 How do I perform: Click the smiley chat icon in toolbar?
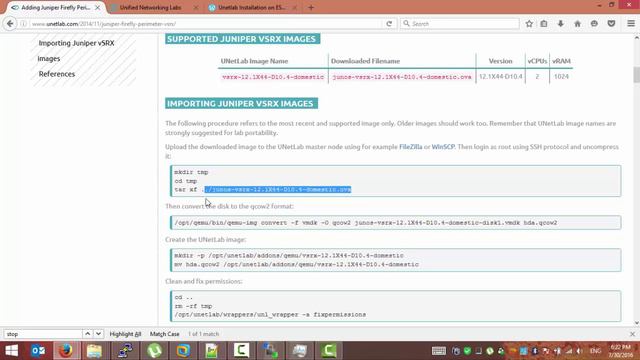pos(594,24)
